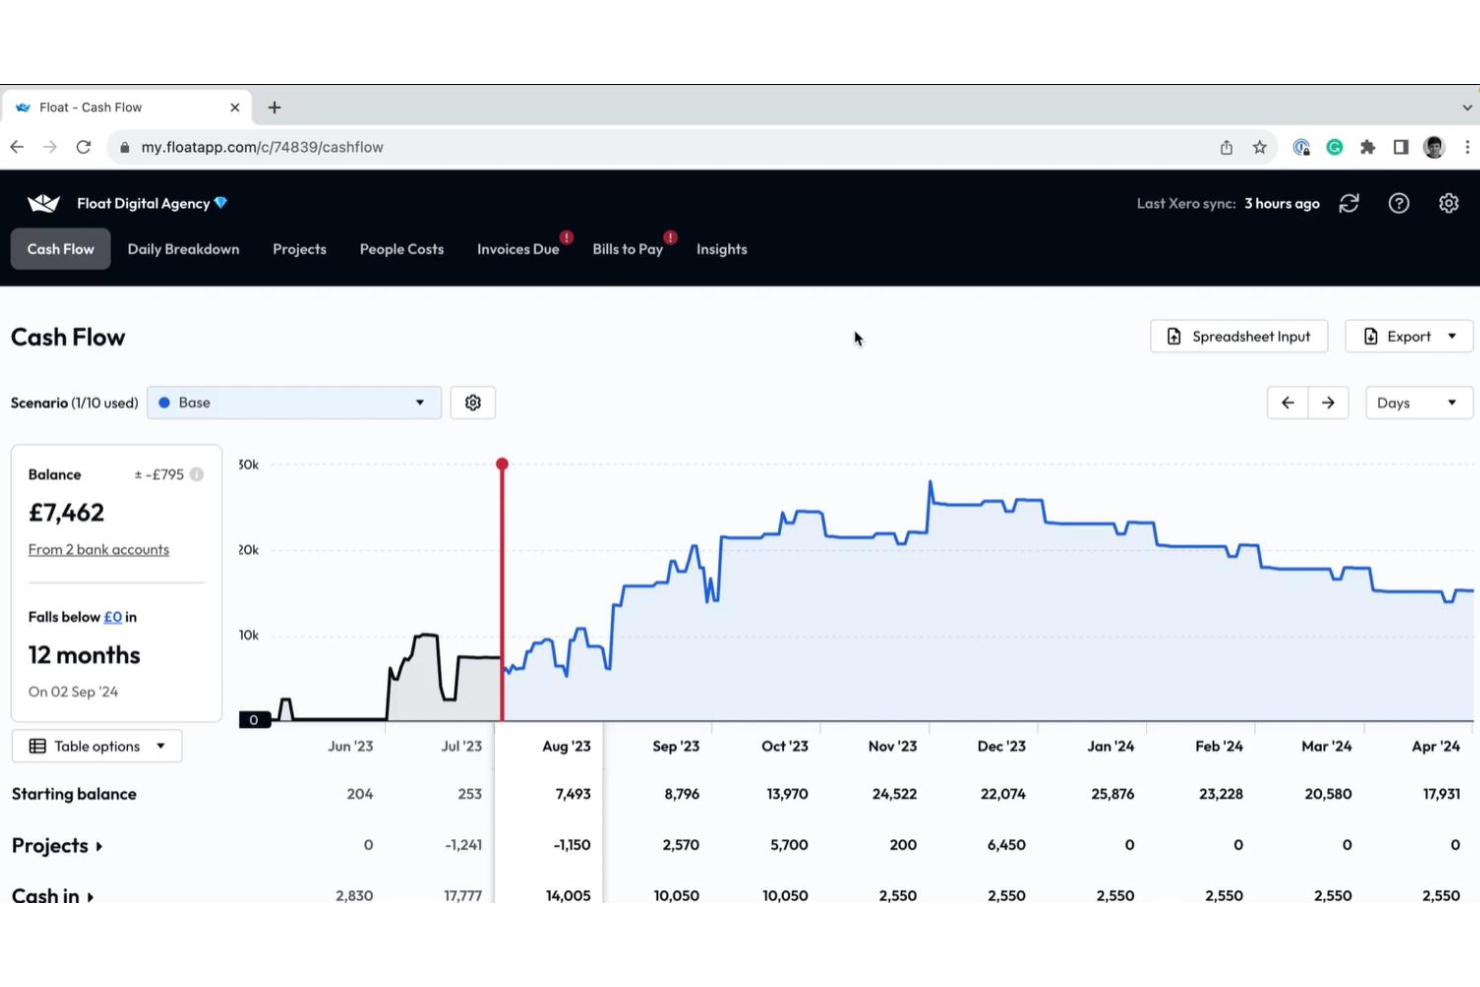Click Projects value -1,241 for Jul '23
Screen dimensions: 1480x987
tap(463, 845)
